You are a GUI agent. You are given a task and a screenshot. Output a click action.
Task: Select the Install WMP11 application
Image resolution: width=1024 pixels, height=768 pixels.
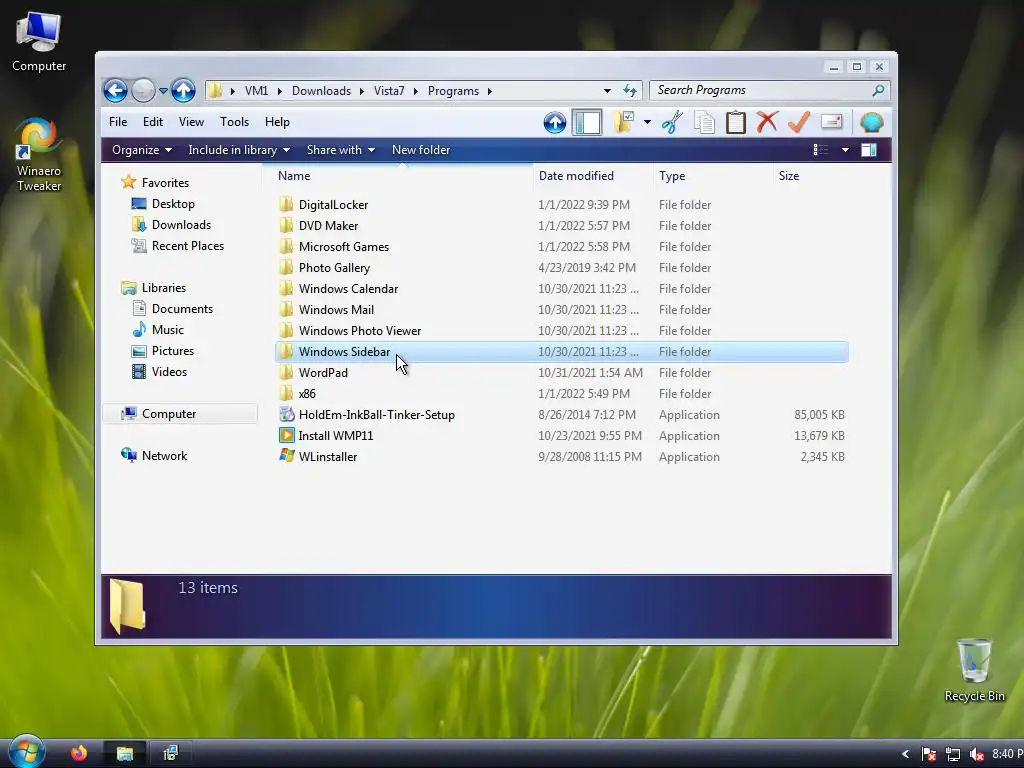coord(336,436)
